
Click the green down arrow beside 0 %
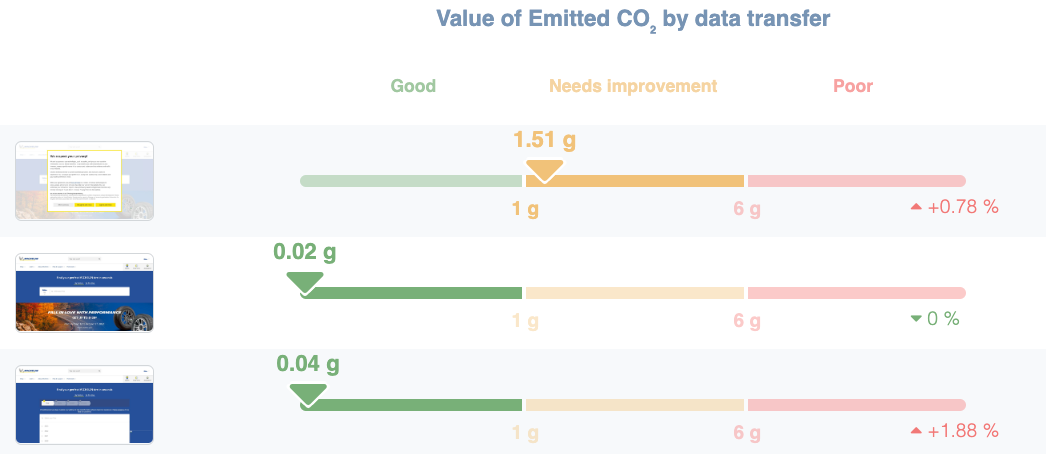(x=916, y=319)
